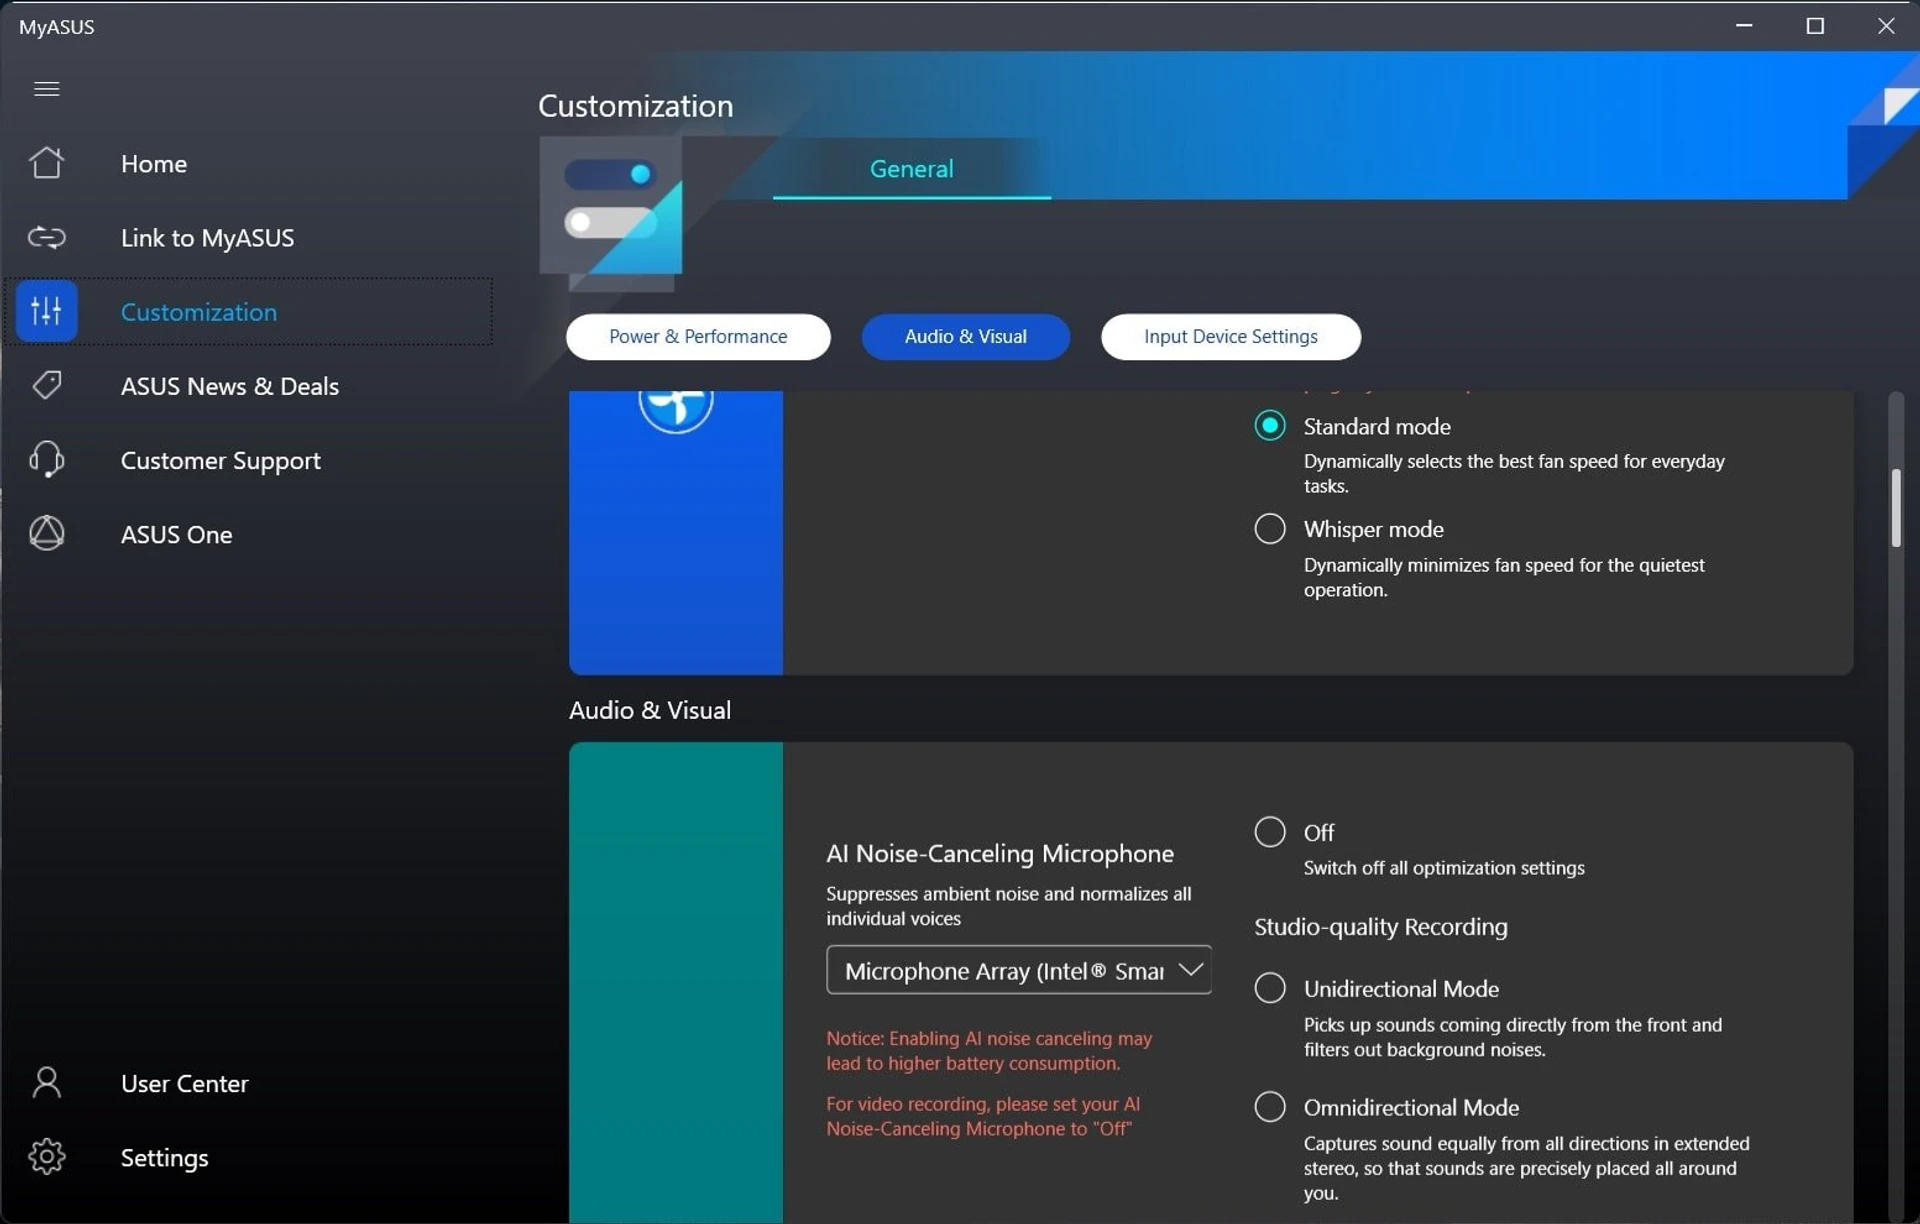This screenshot has height=1224, width=1920.
Task: Open the Customization menu label
Action: click(199, 312)
